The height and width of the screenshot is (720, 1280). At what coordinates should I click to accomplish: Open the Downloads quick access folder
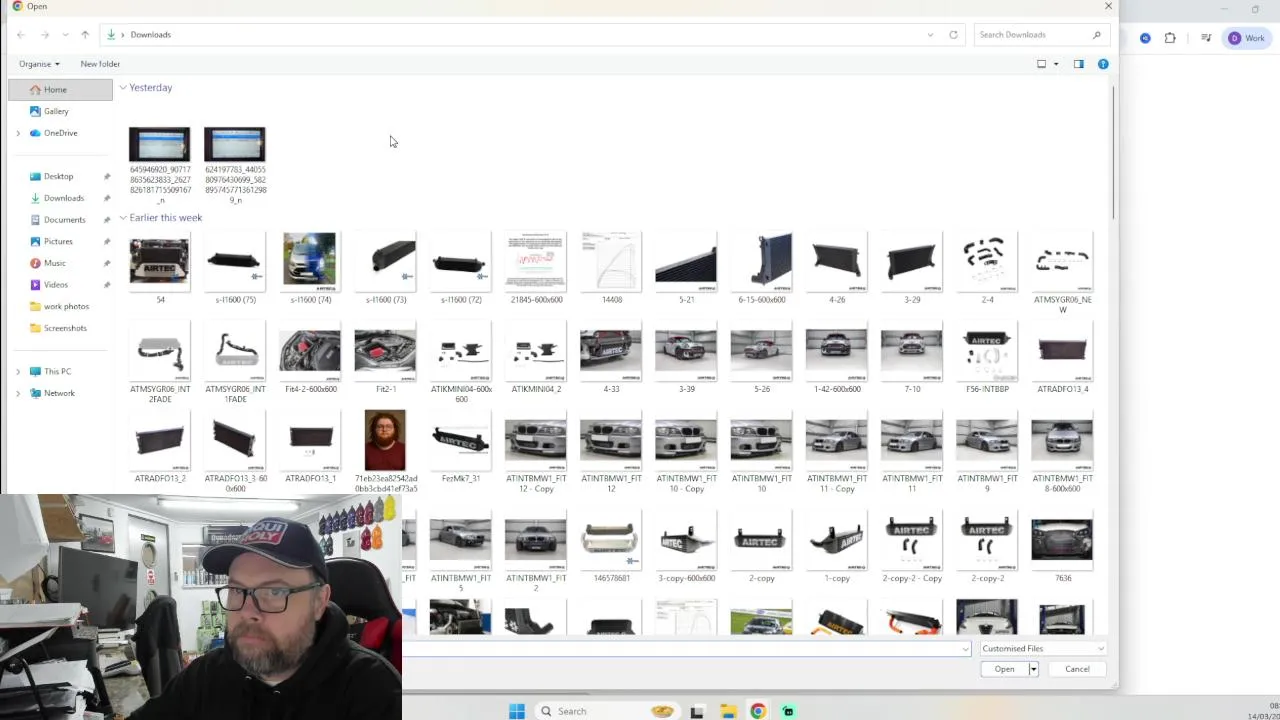click(63, 198)
